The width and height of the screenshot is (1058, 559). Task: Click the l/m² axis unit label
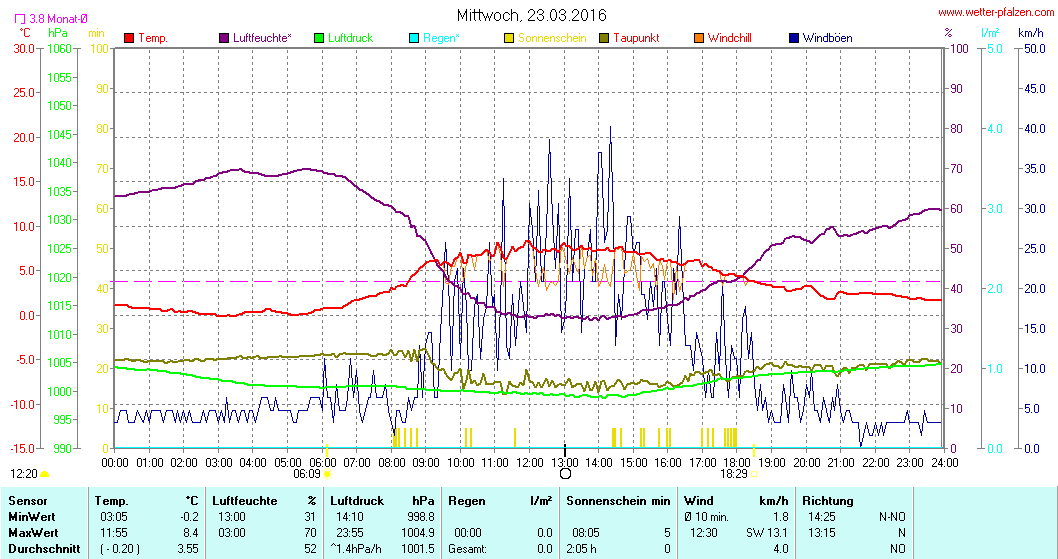point(991,32)
